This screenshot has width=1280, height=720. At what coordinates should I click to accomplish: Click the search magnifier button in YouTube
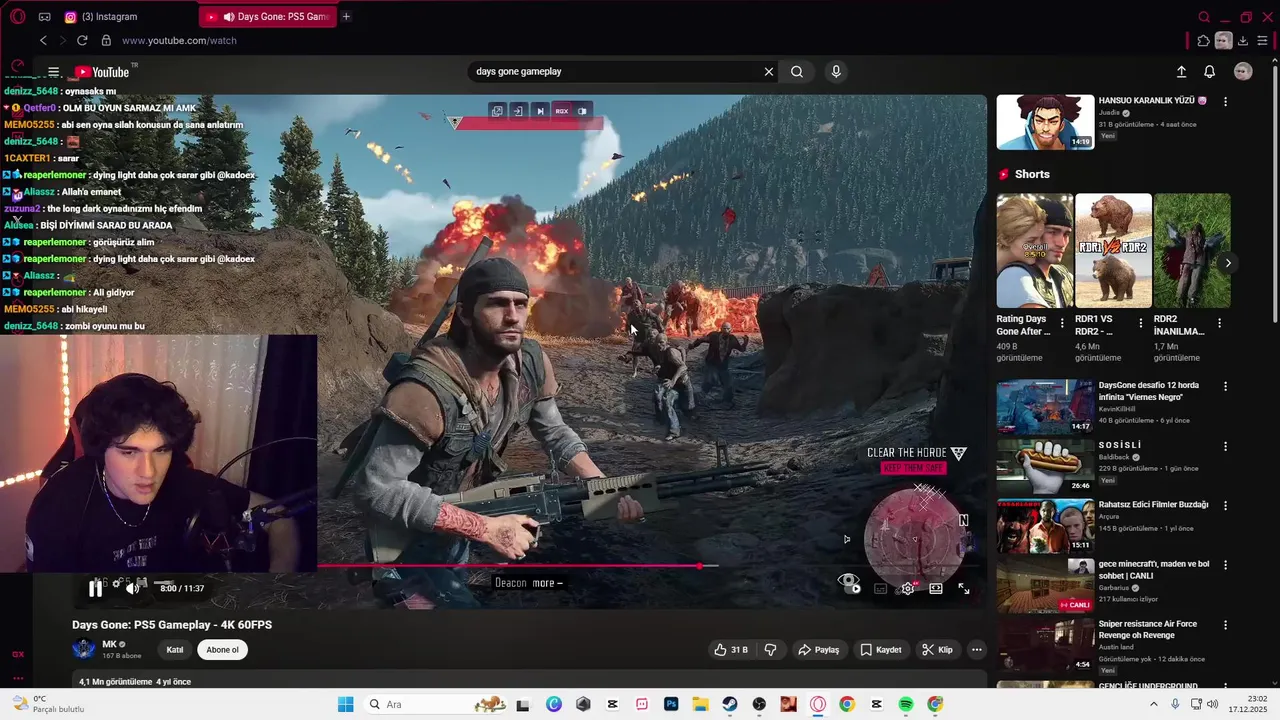coord(797,72)
